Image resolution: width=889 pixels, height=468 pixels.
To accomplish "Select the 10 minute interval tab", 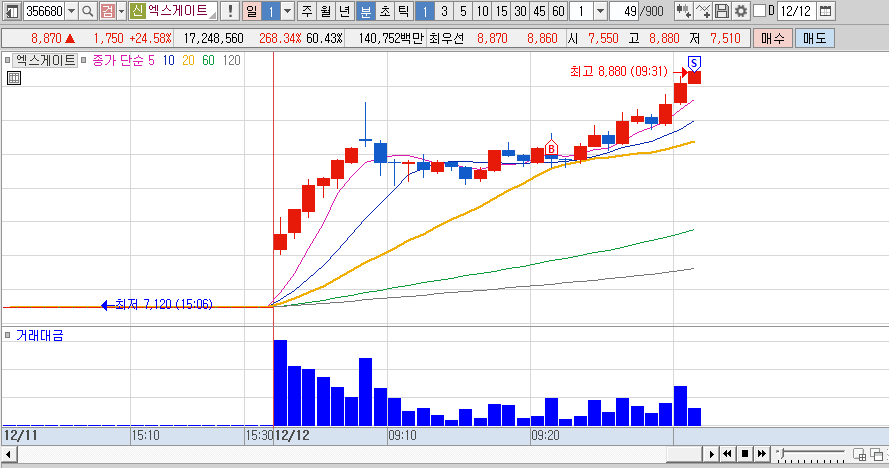I will [x=482, y=11].
